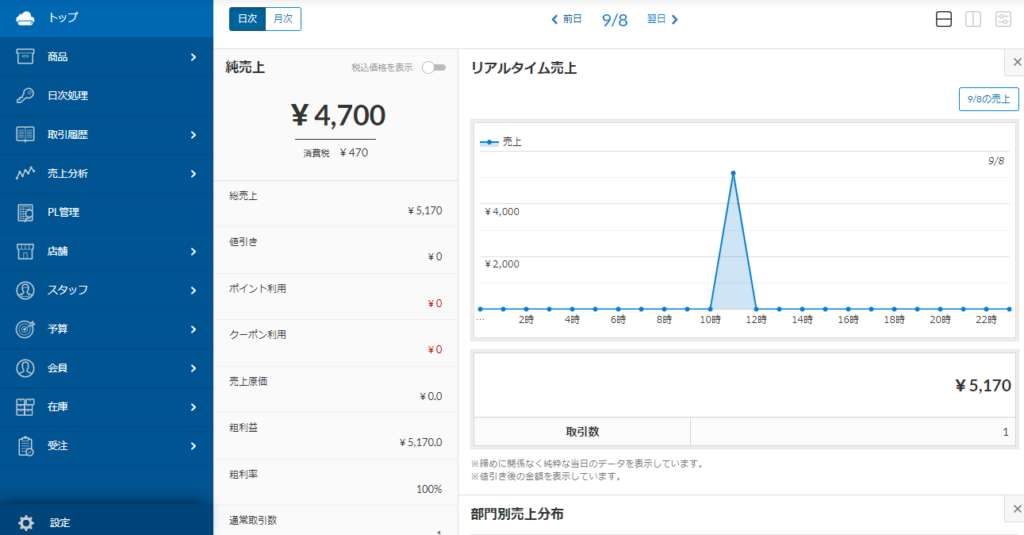
Task: Open the dashboard display settings icon
Action: (x=1002, y=19)
